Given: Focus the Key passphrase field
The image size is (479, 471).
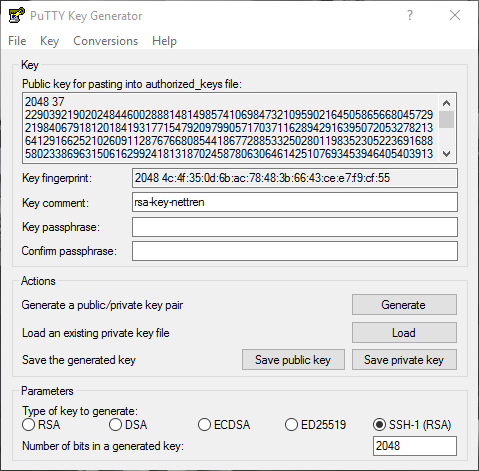Looking at the screenshot, I should coord(295,227).
